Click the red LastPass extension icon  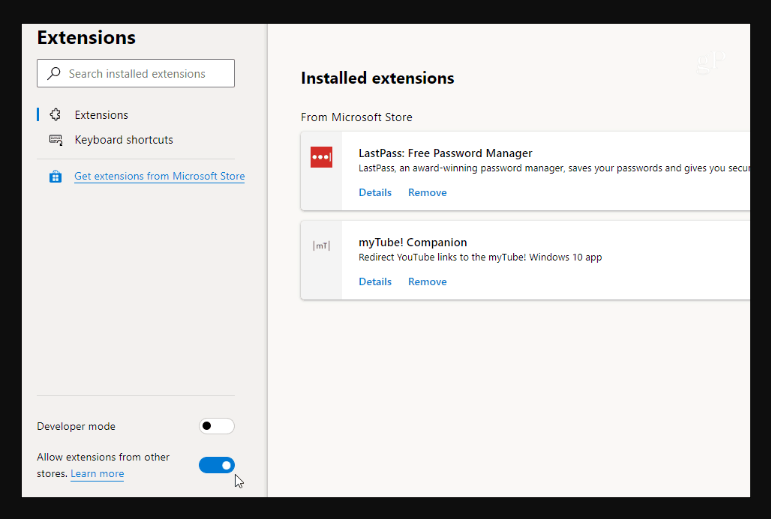[x=321, y=157]
